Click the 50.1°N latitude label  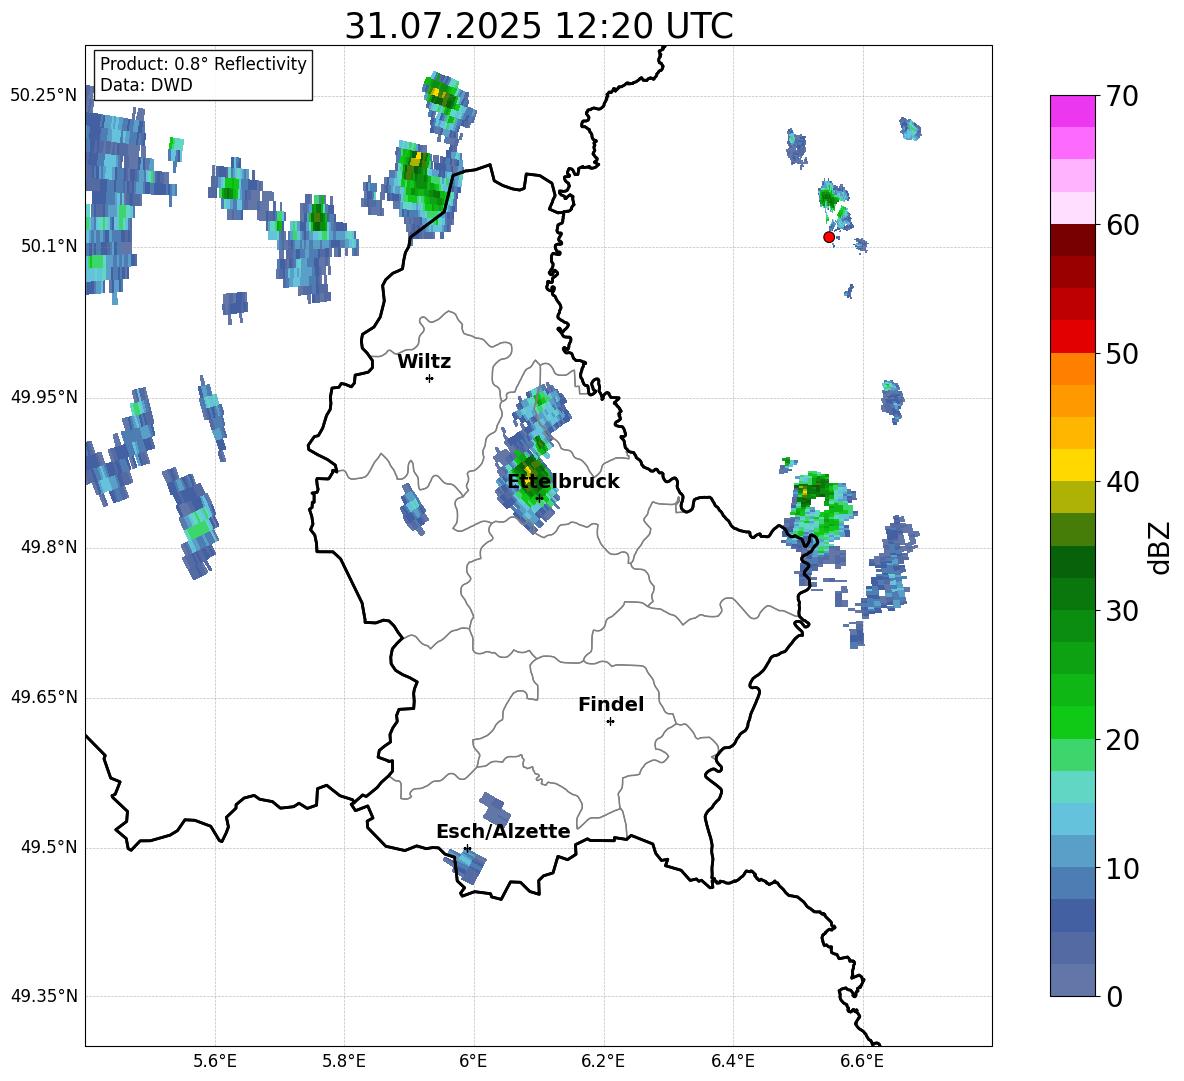[49, 246]
